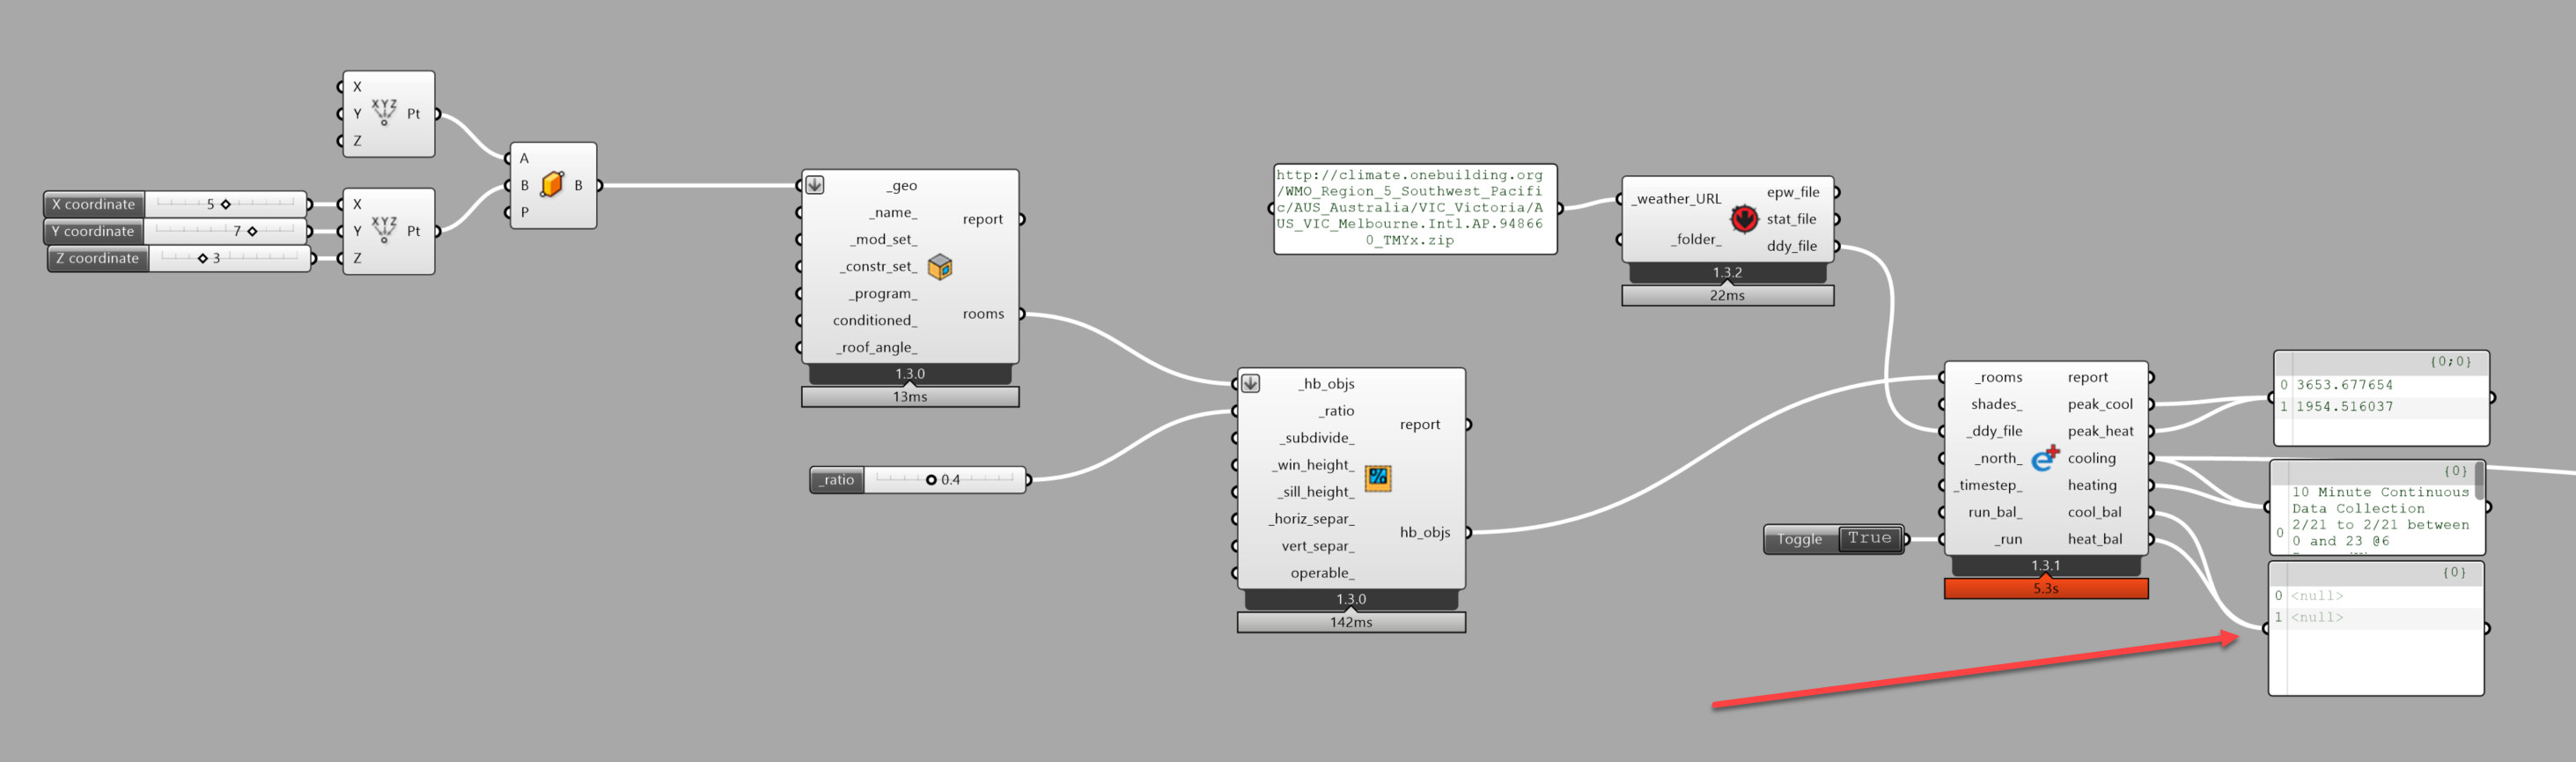Select the red Download Weather icon
2576x762 pixels.
1743,218
